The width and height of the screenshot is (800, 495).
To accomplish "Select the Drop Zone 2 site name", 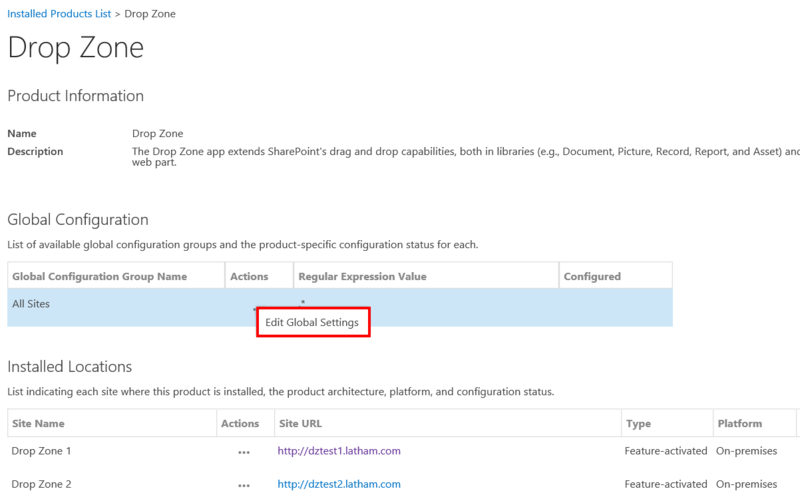I will pyautogui.click(x=41, y=484).
